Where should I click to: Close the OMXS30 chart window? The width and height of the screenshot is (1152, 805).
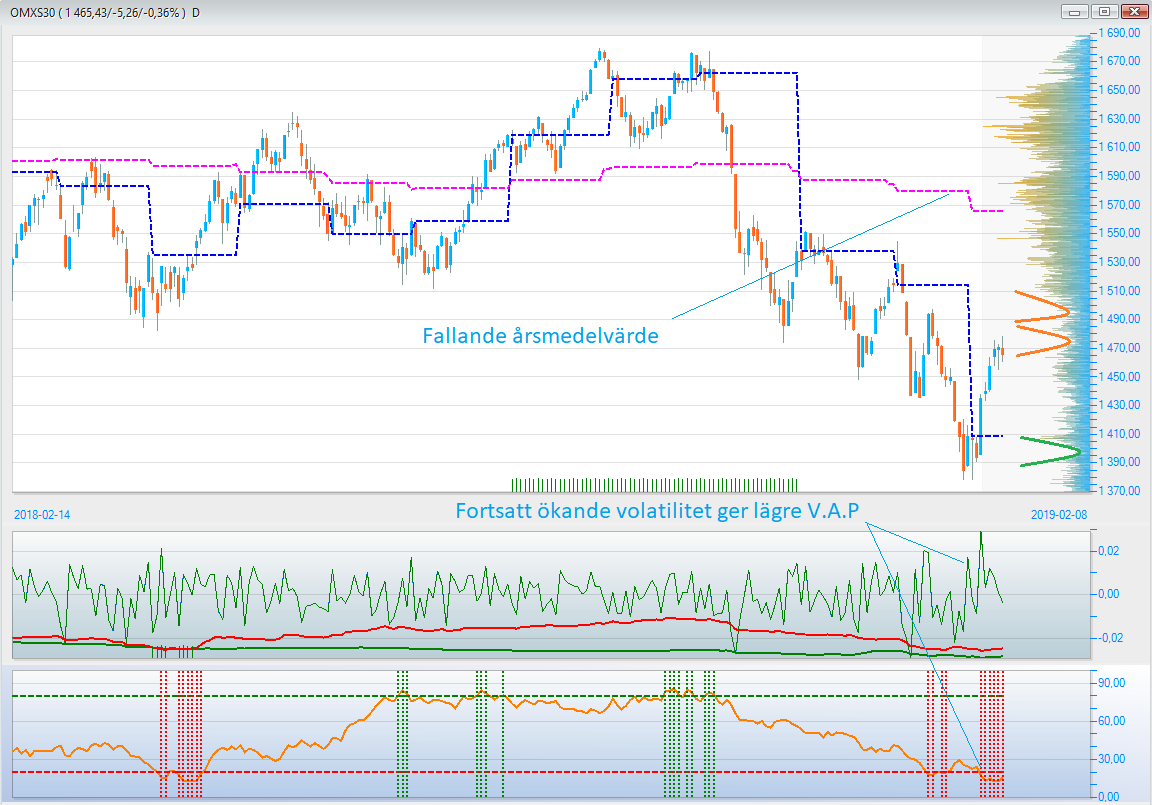(1134, 12)
